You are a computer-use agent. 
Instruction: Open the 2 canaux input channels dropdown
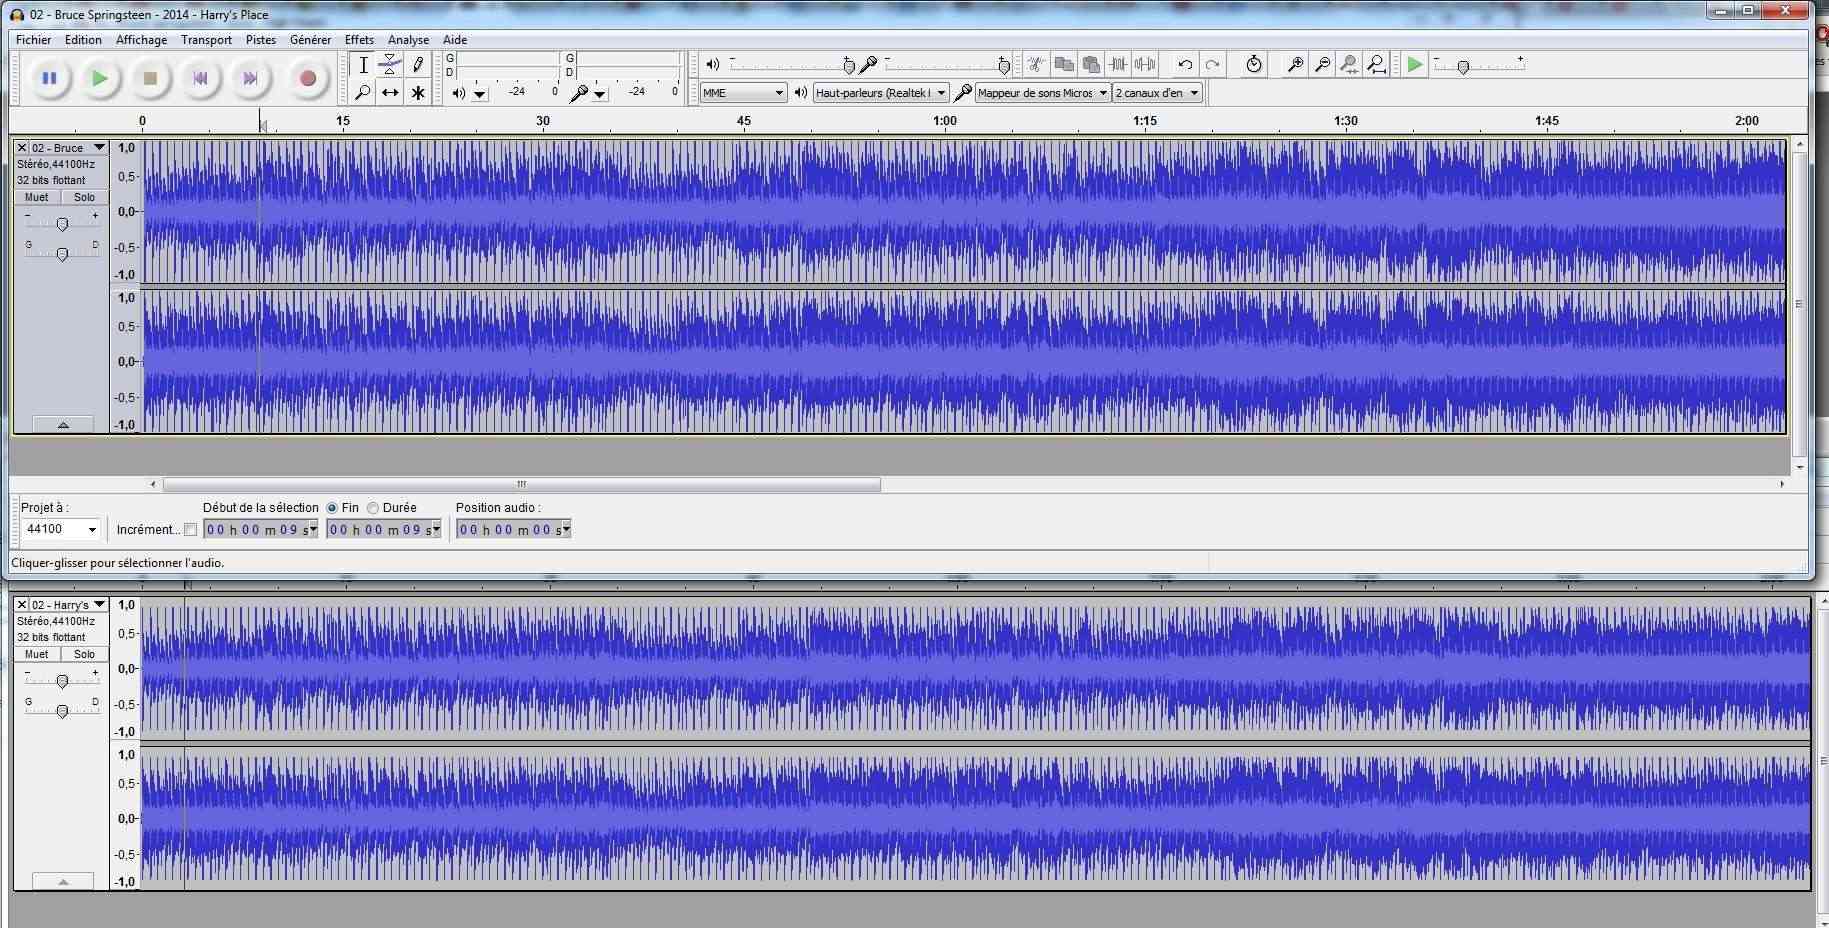[x=1157, y=93]
